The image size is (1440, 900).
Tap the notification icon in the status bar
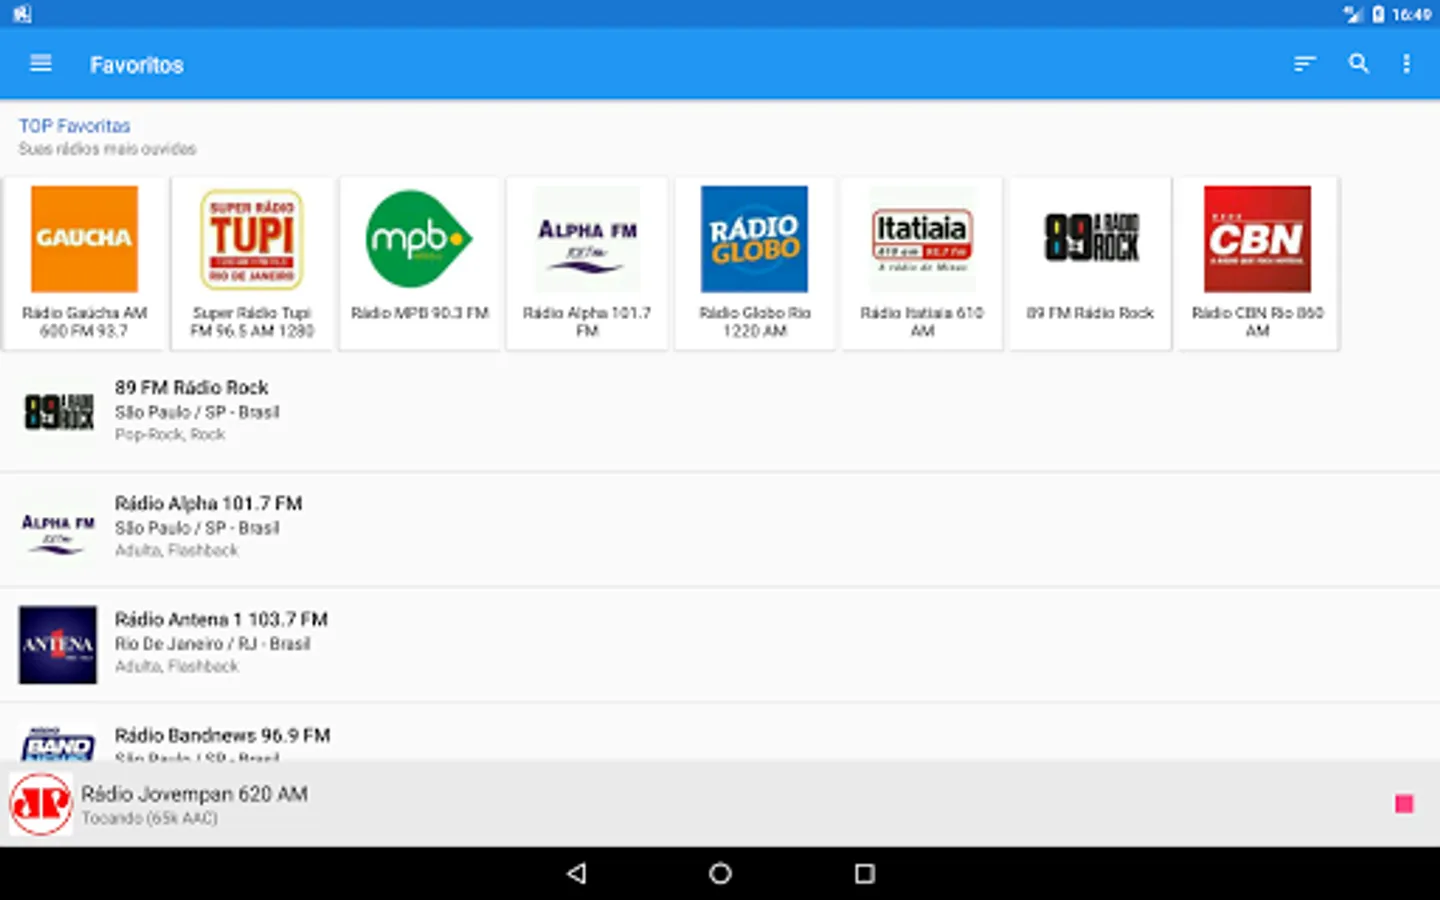tap(22, 14)
